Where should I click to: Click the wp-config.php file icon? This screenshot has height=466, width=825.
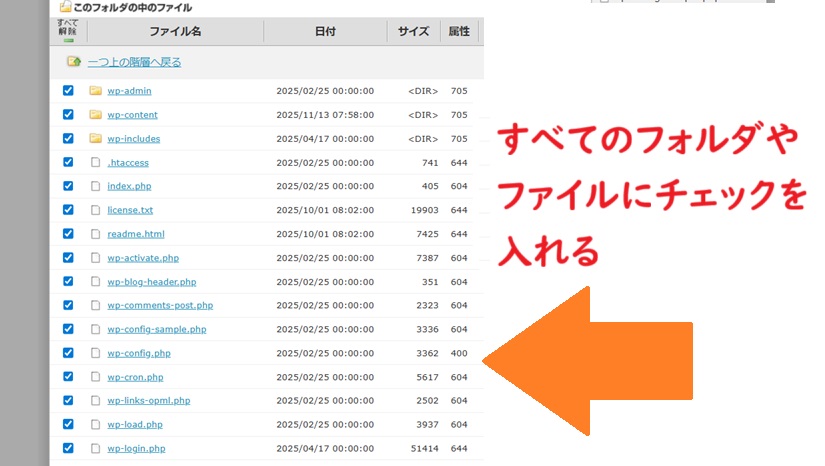pos(95,353)
